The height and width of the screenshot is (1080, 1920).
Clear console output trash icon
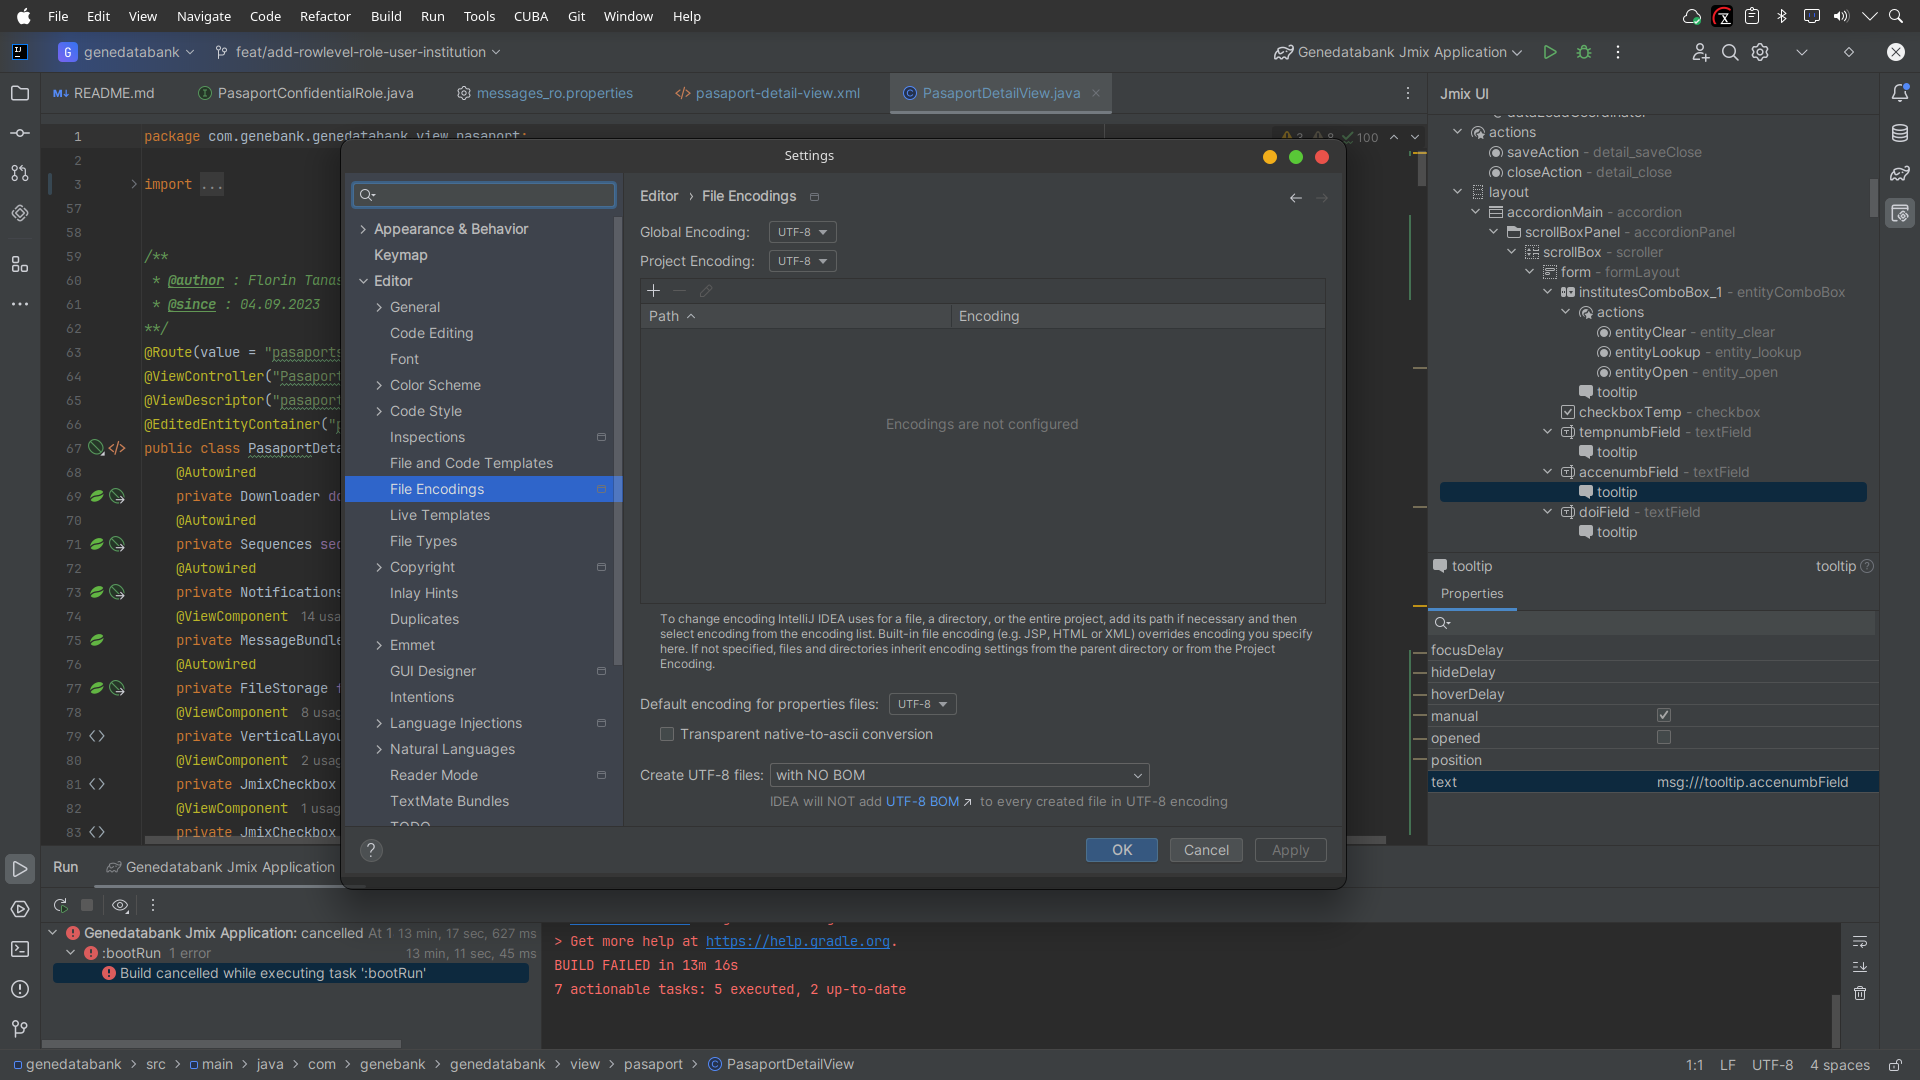pyautogui.click(x=1860, y=993)
